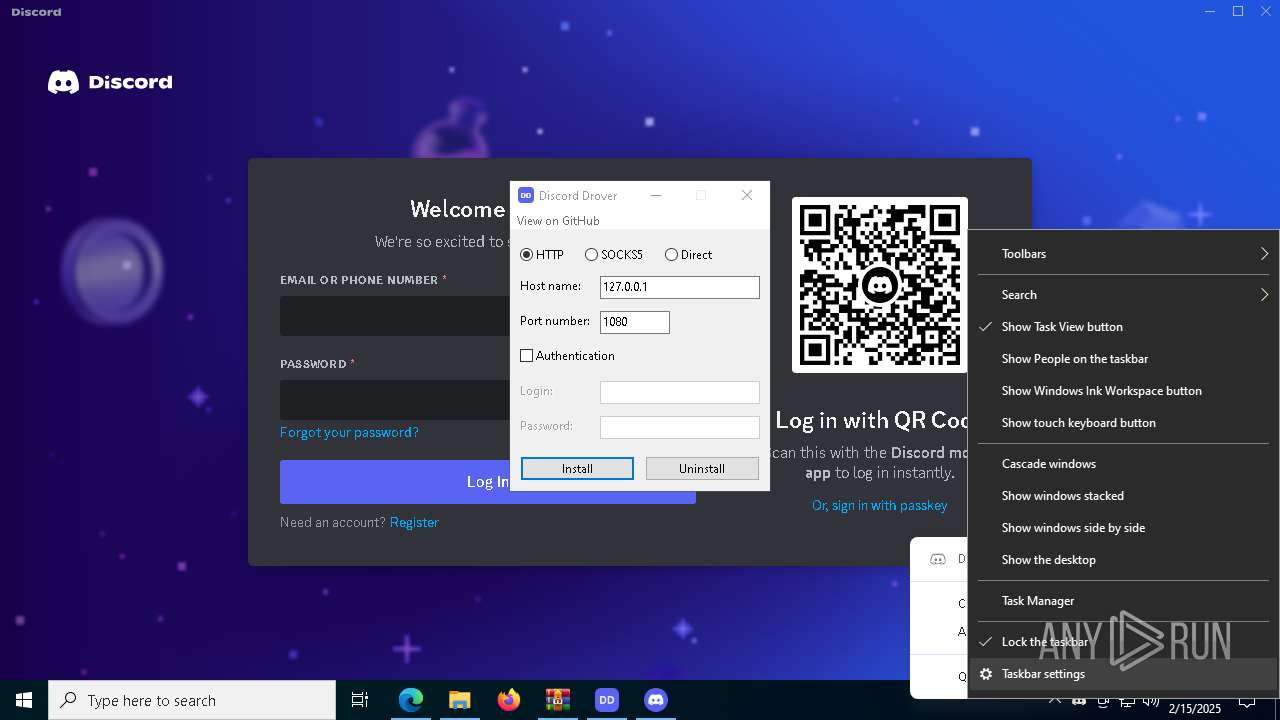Click Or, sign in with passkey
1280x720 pixels.
[x=880, y=505]
